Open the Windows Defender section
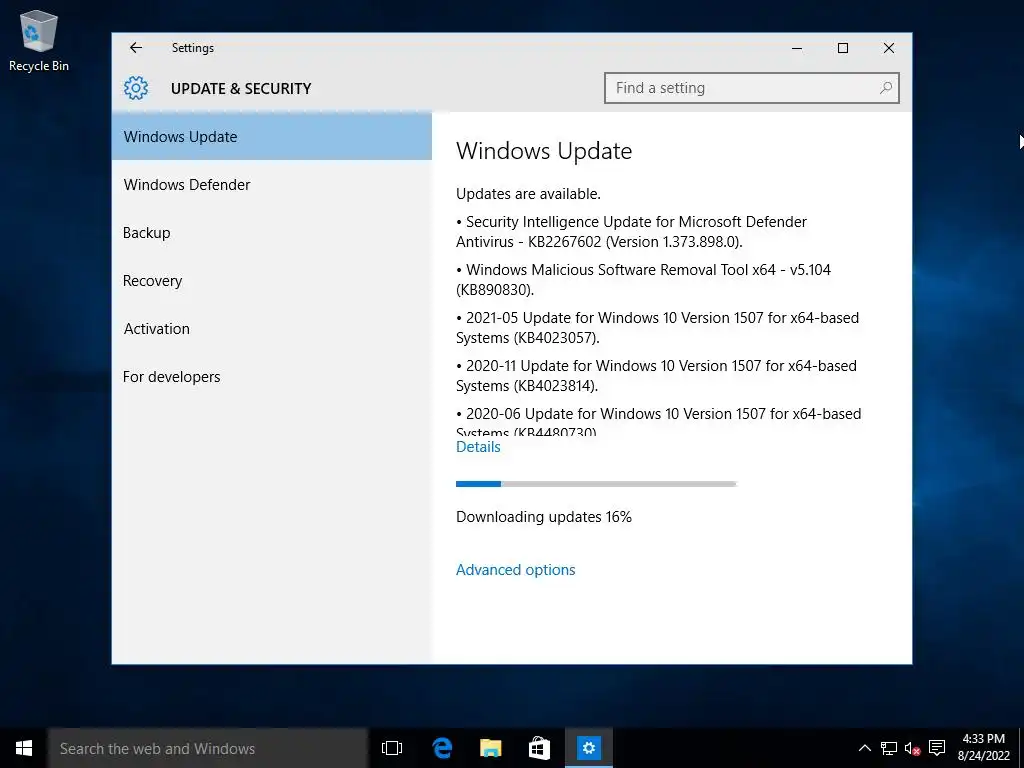The height and width of the screenshot is (768, 1024). 272,185
